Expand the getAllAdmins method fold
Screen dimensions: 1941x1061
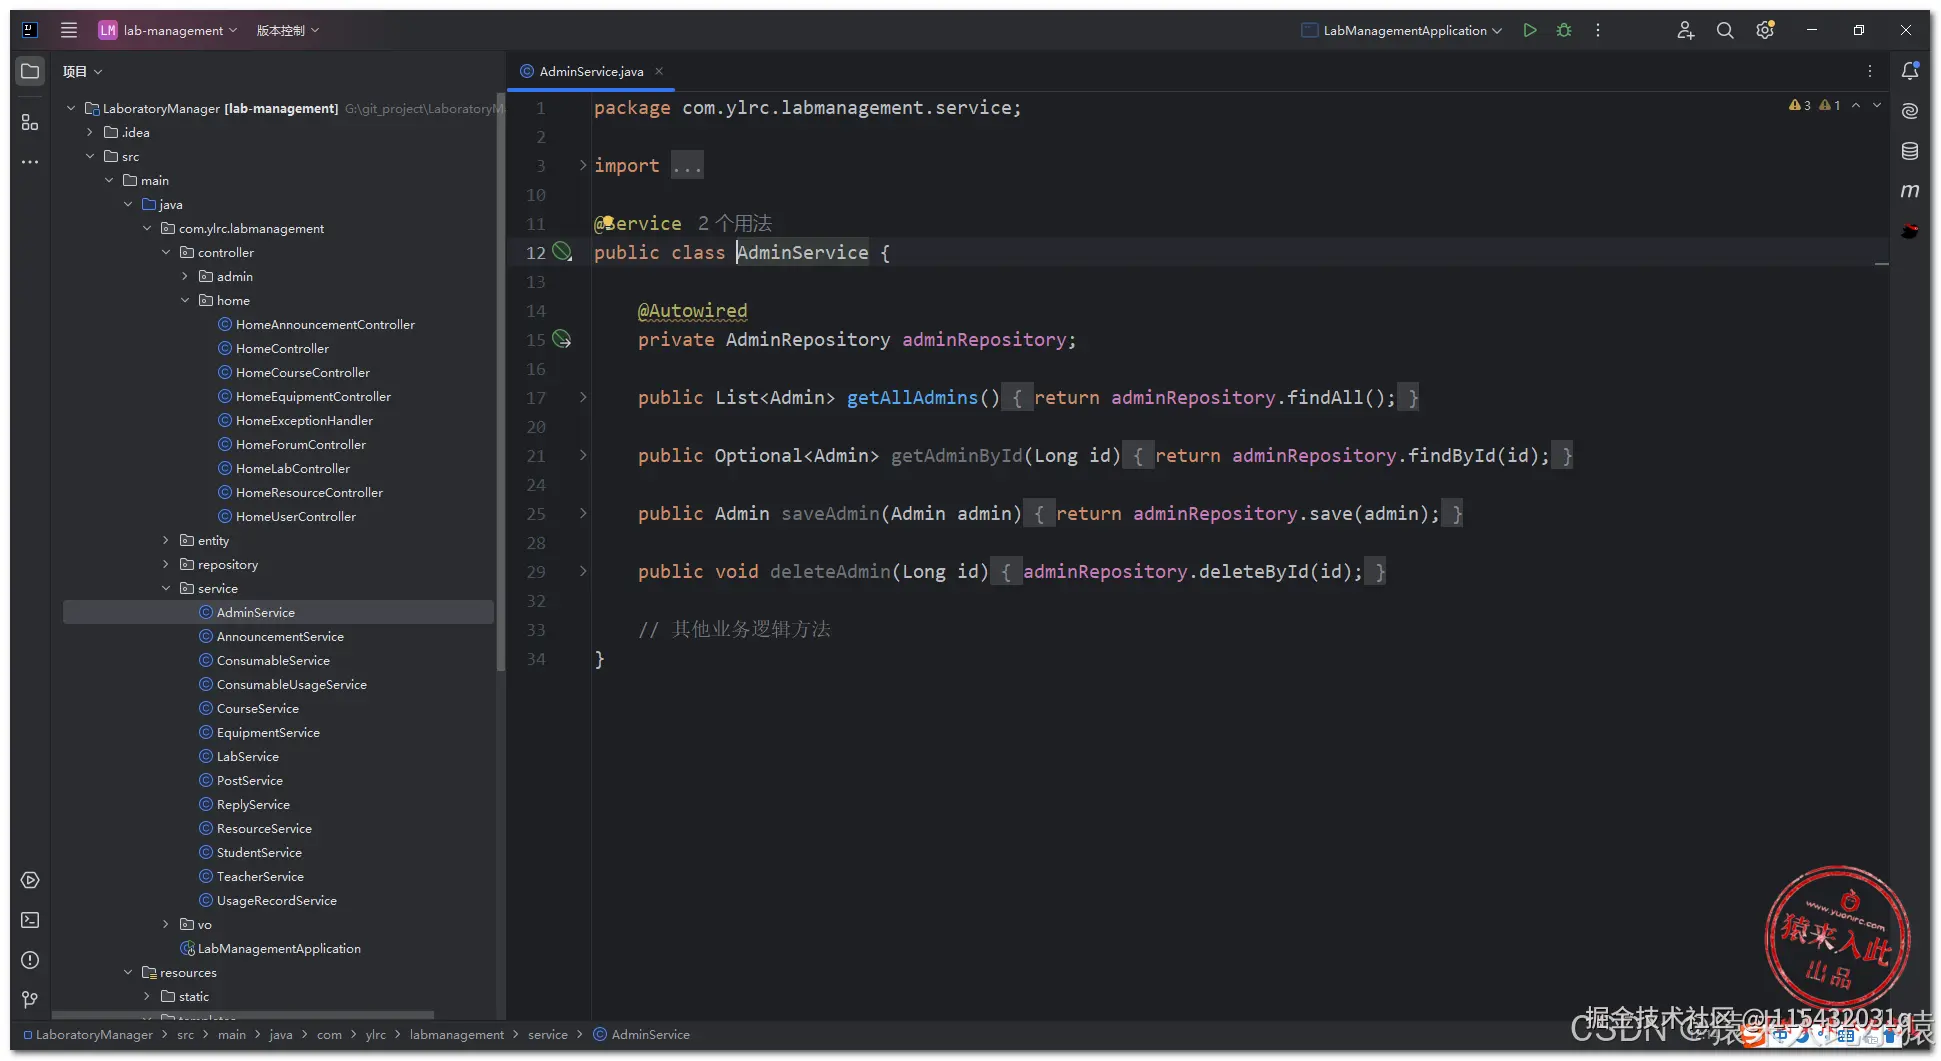(583, 397)
